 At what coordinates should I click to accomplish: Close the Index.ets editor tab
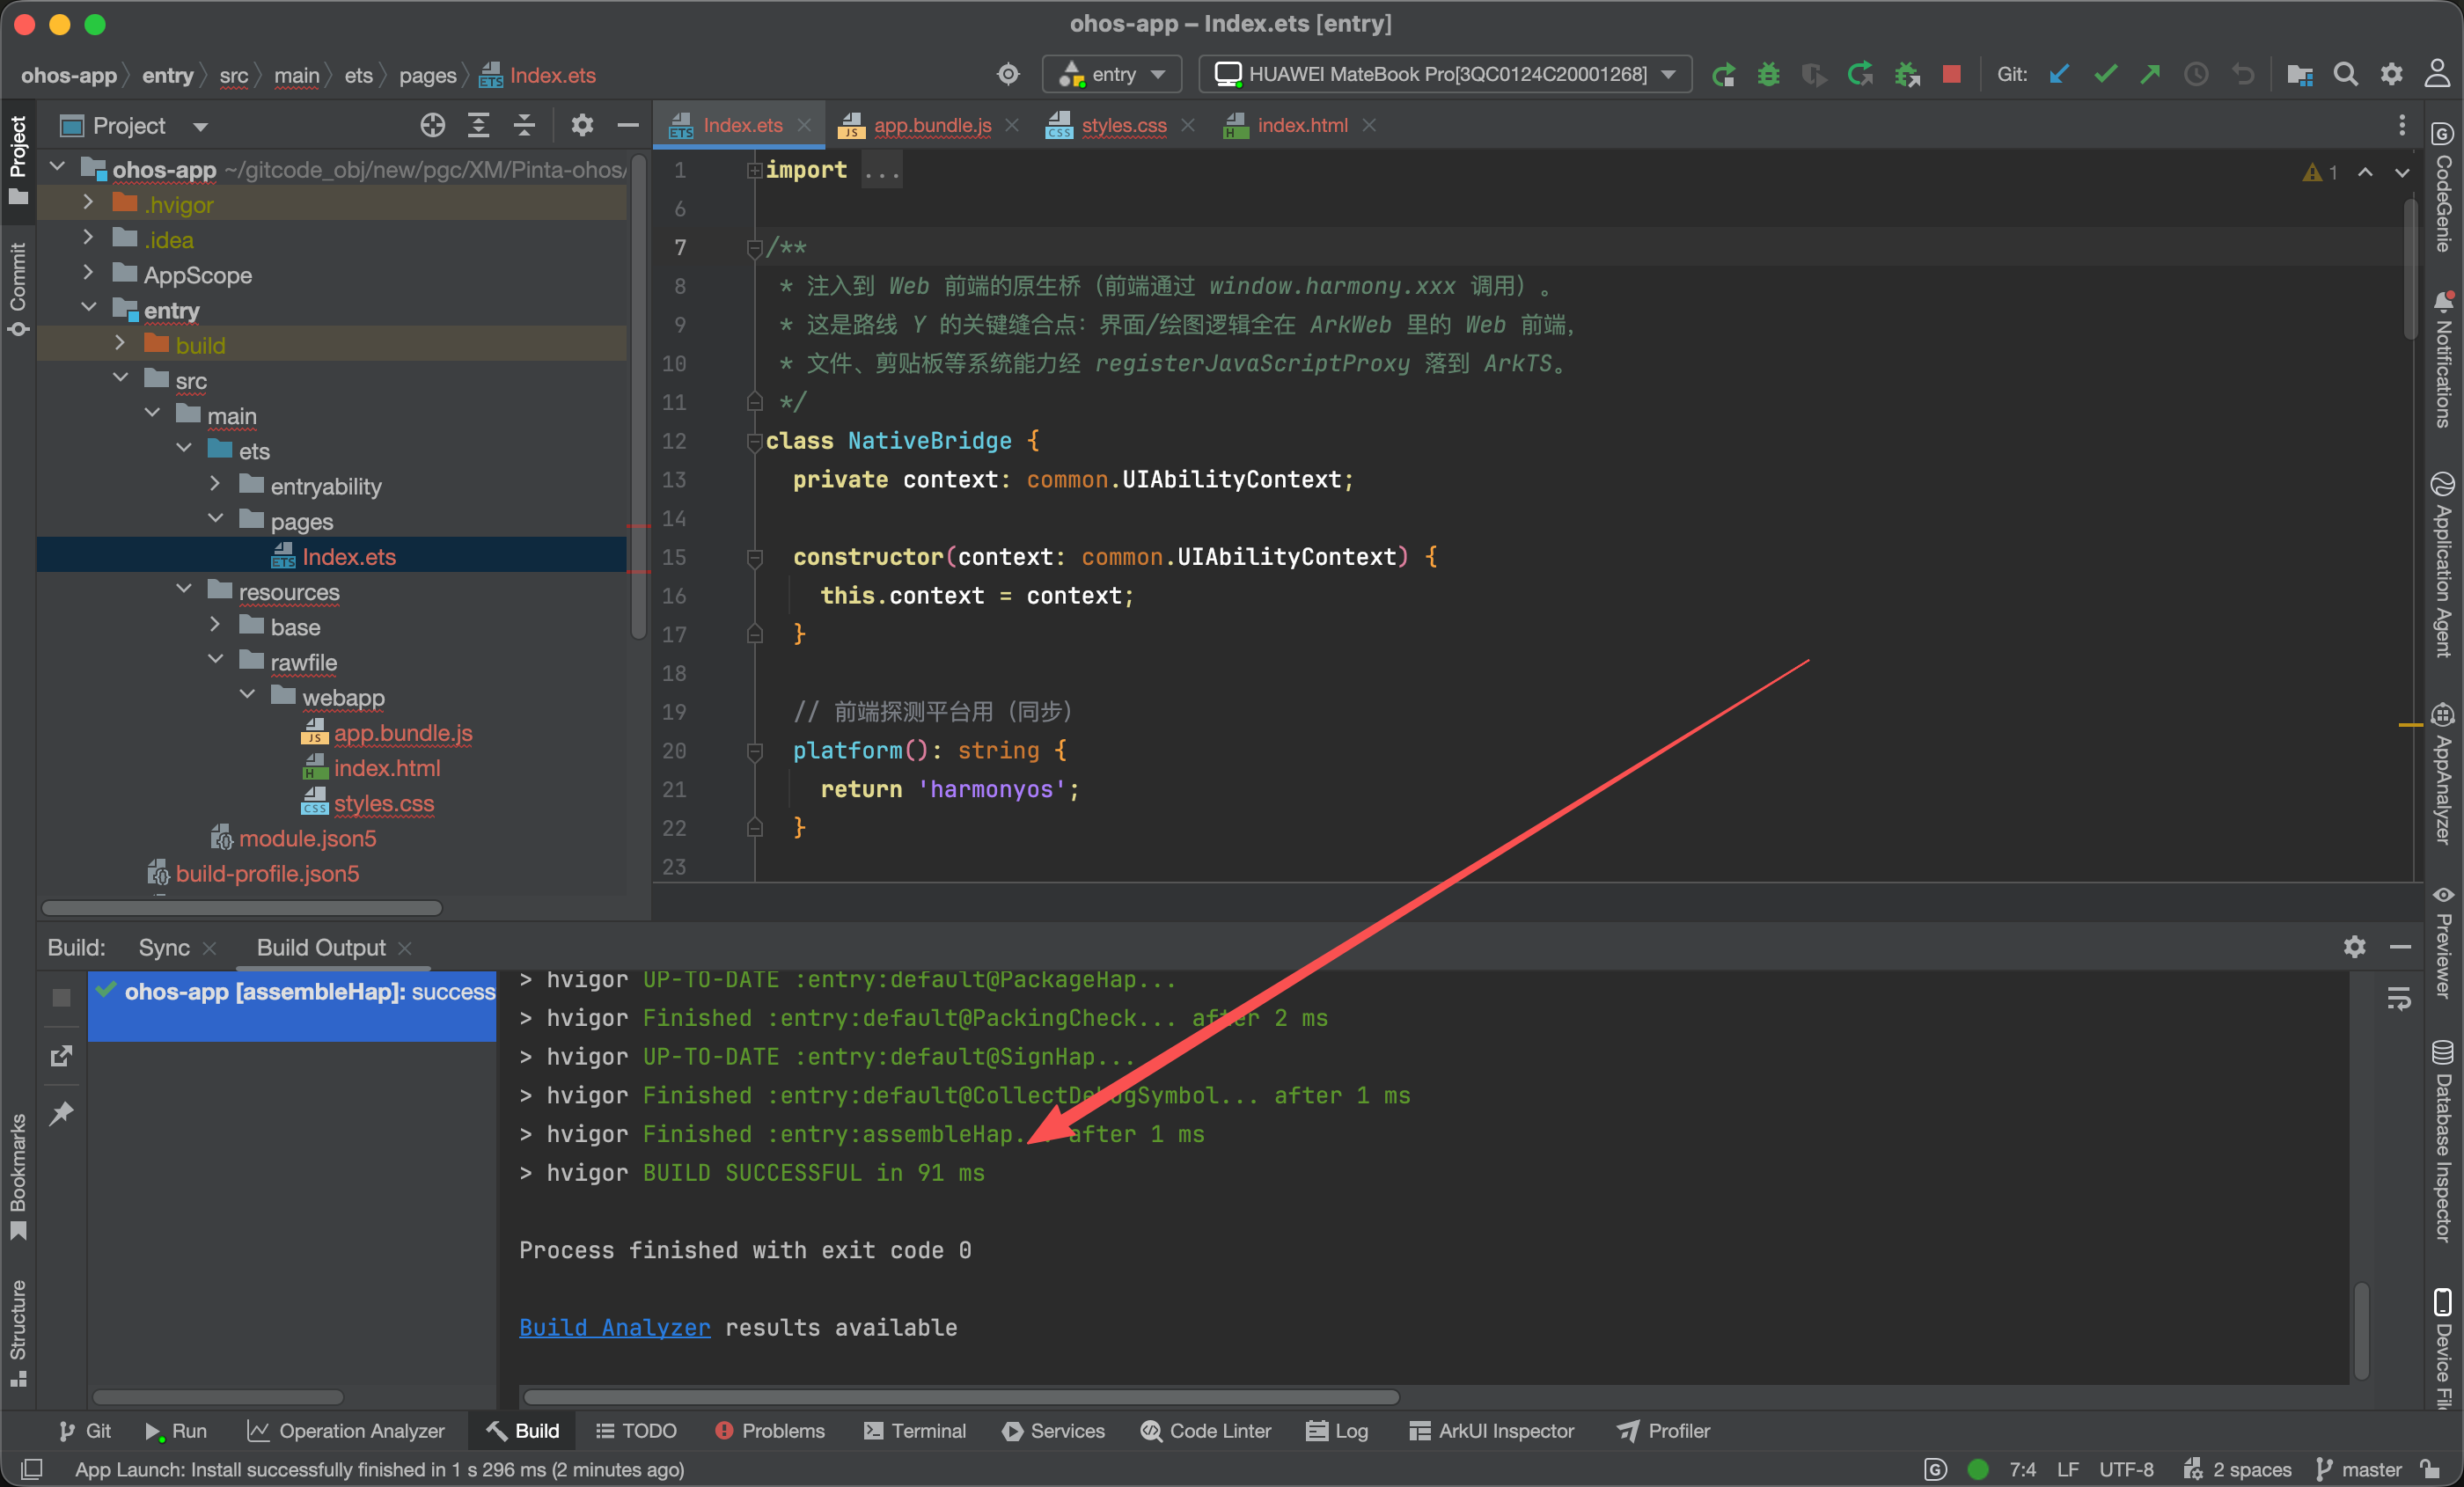[x=804, y=125]
